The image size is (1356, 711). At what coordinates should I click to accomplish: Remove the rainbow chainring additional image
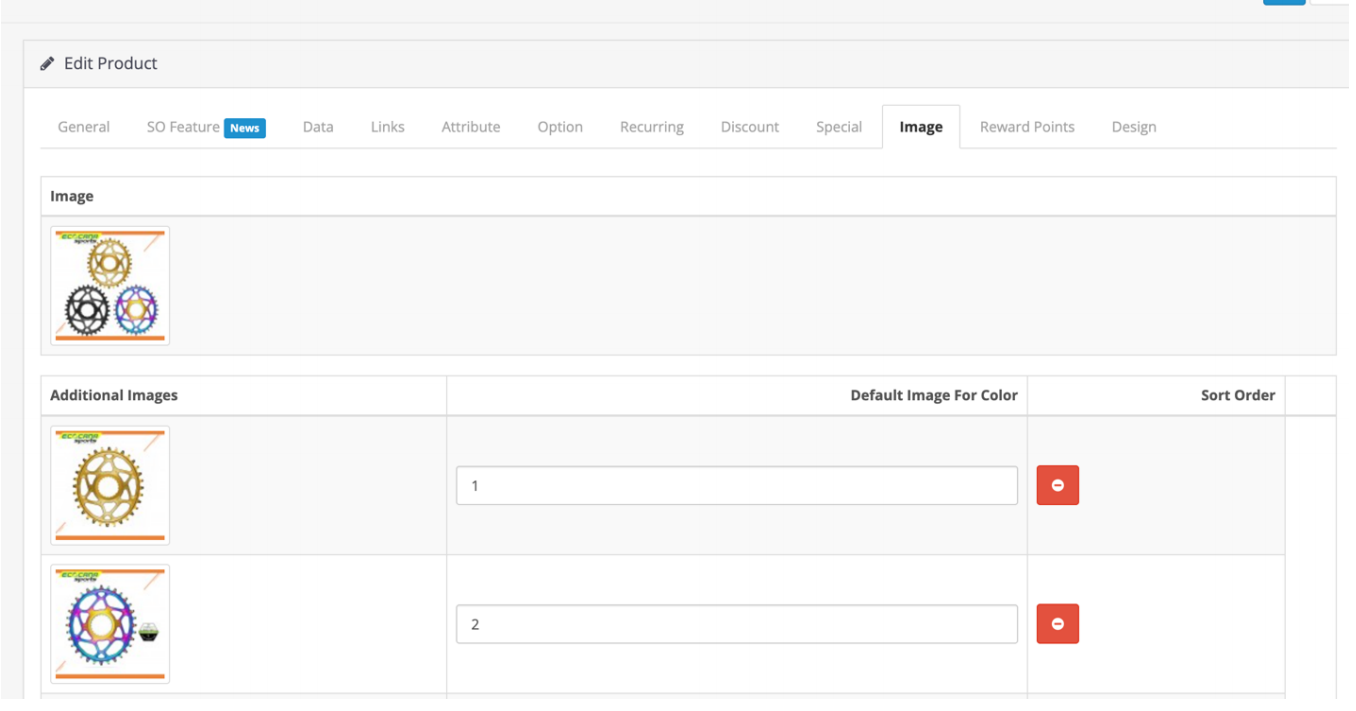click(x=1057, y=624)
